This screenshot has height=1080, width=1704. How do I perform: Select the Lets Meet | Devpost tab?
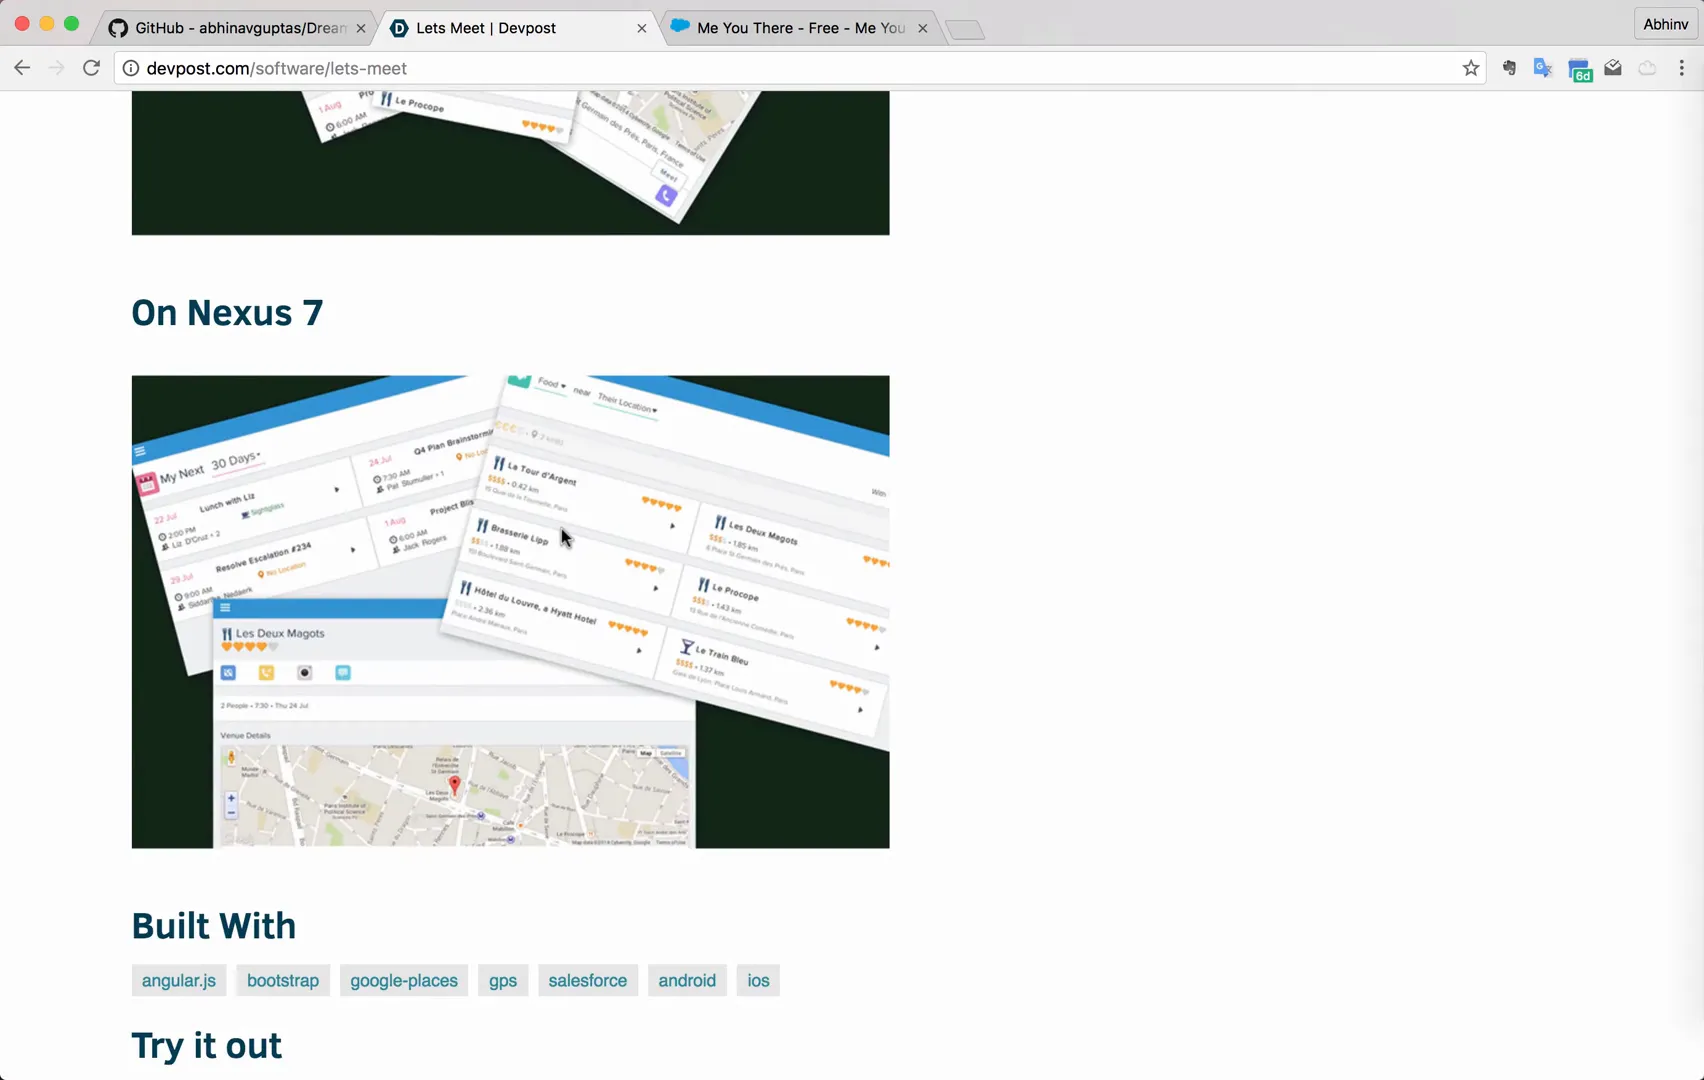click(x=518, y=28)
